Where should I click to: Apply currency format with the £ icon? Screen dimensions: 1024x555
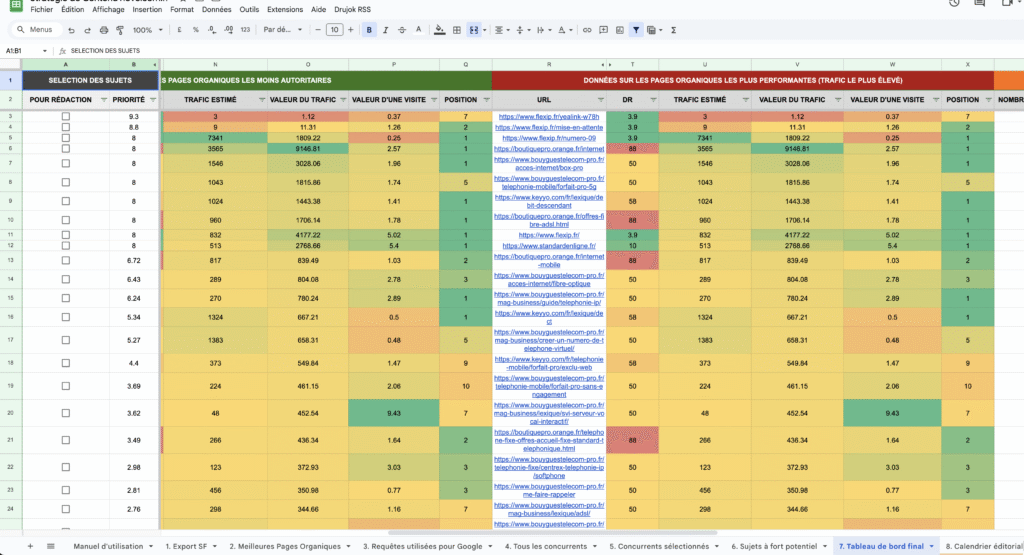pyautogui.click(x=180, y=30)
